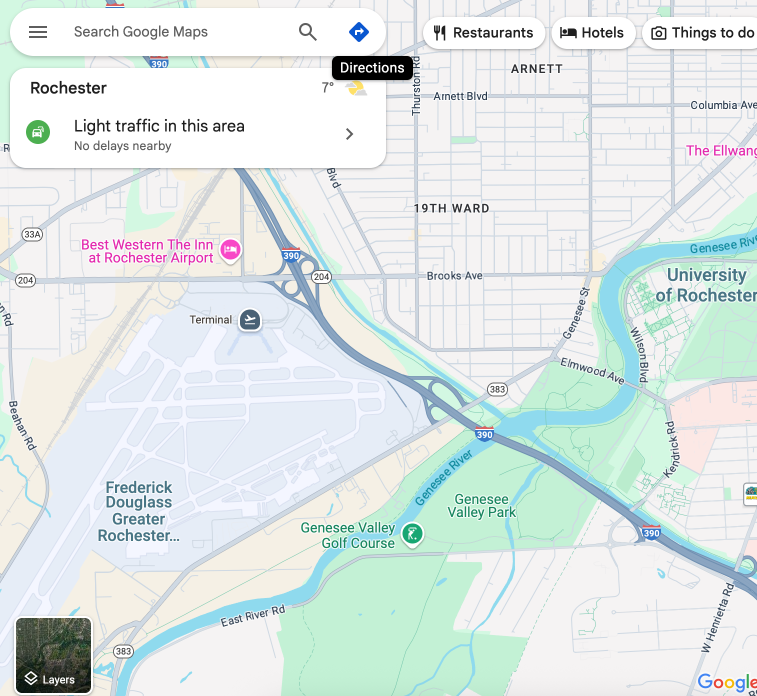Filter the map by Restaurants
The width and height of the screenshot is (757, 696).
[484, 33]
